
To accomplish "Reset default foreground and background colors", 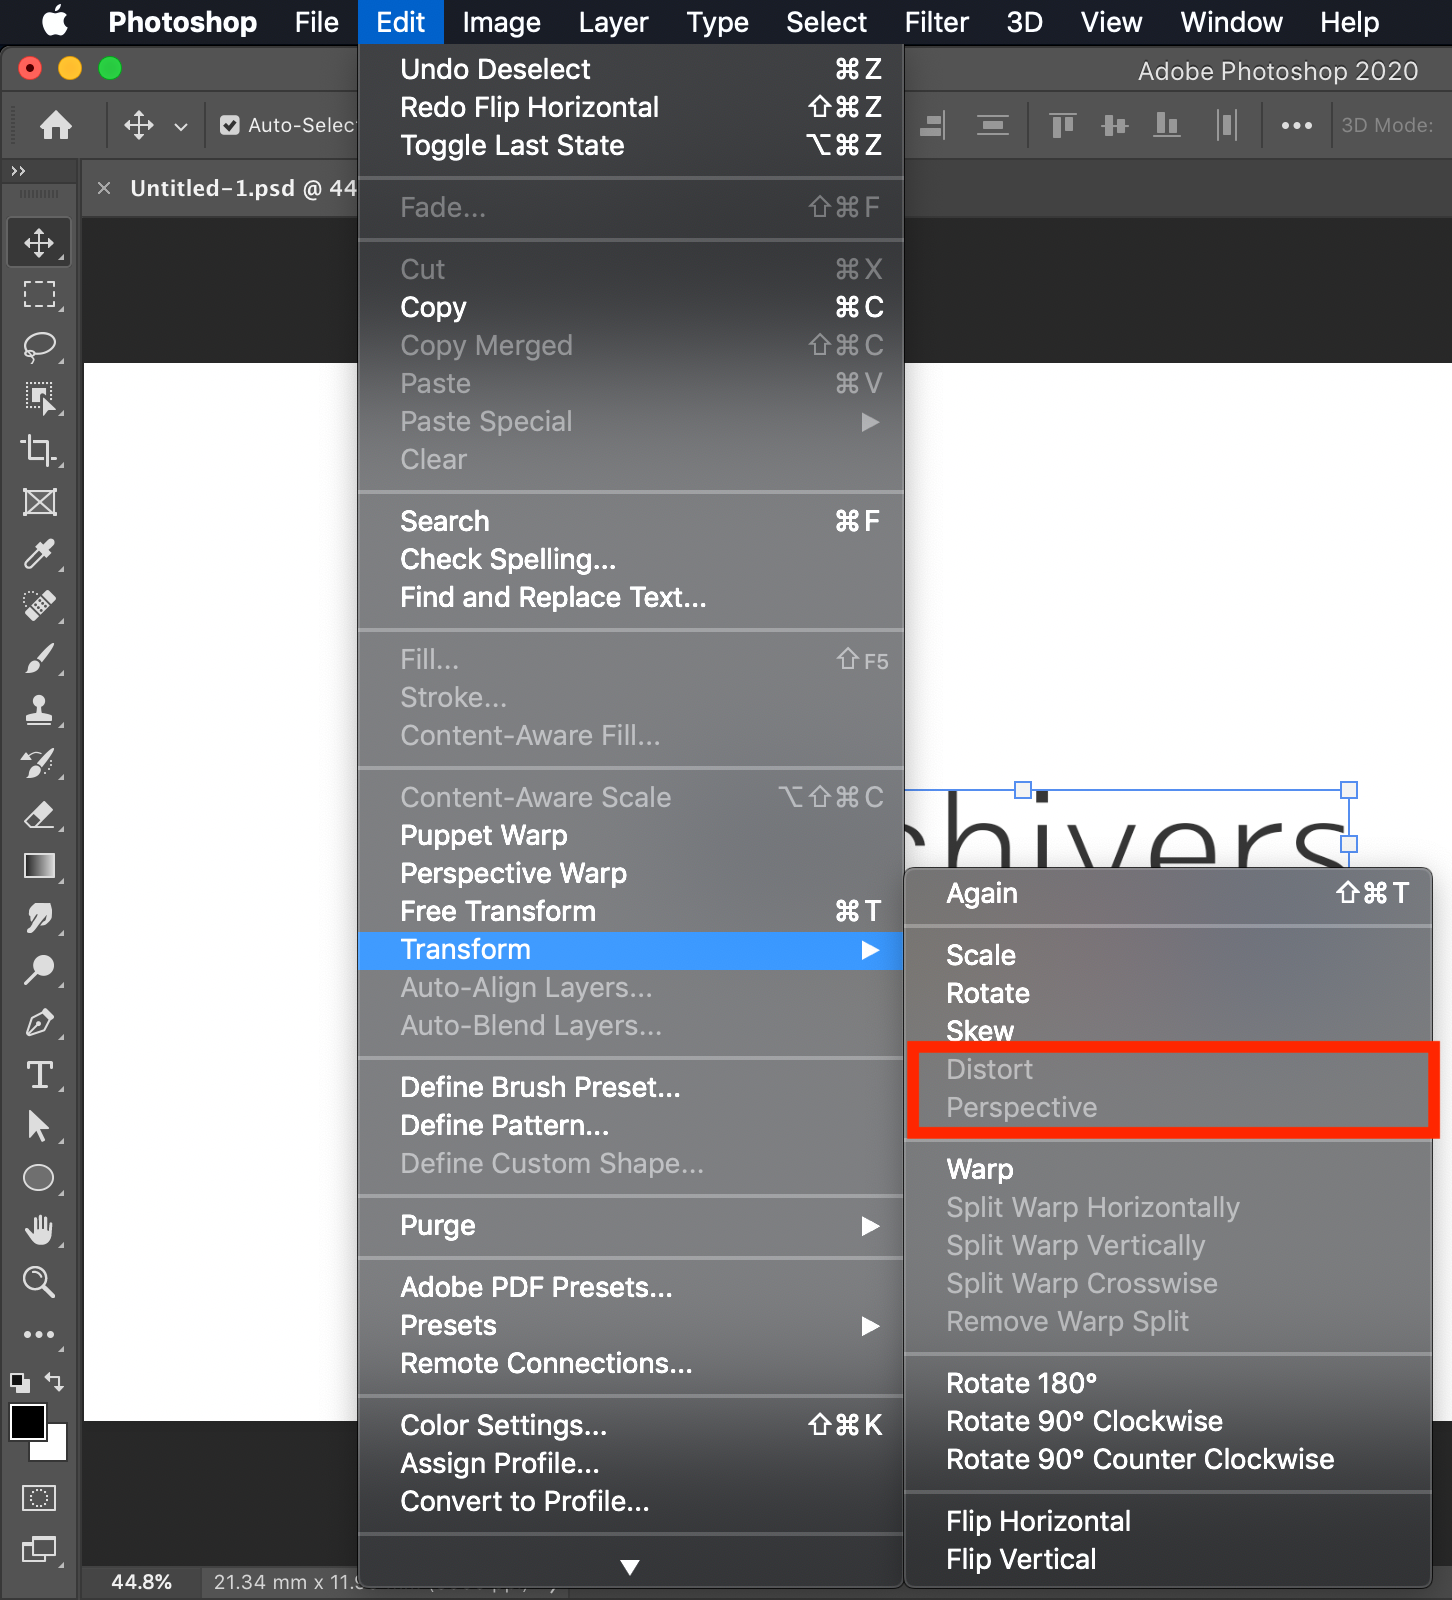I will click(x=20, y=1383).
